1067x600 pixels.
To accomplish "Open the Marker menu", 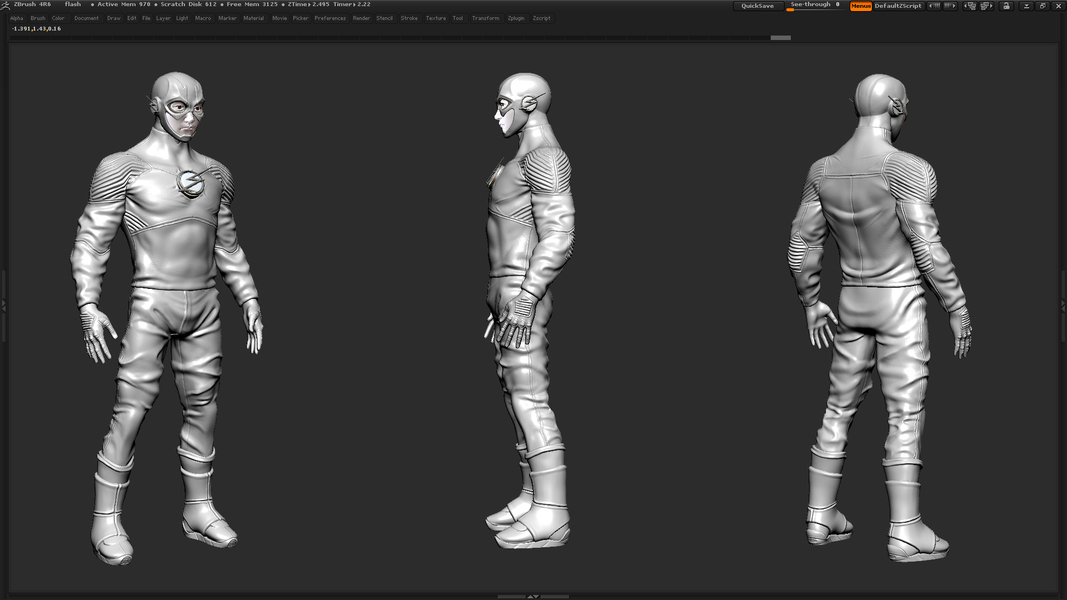I will click(227, 18).
